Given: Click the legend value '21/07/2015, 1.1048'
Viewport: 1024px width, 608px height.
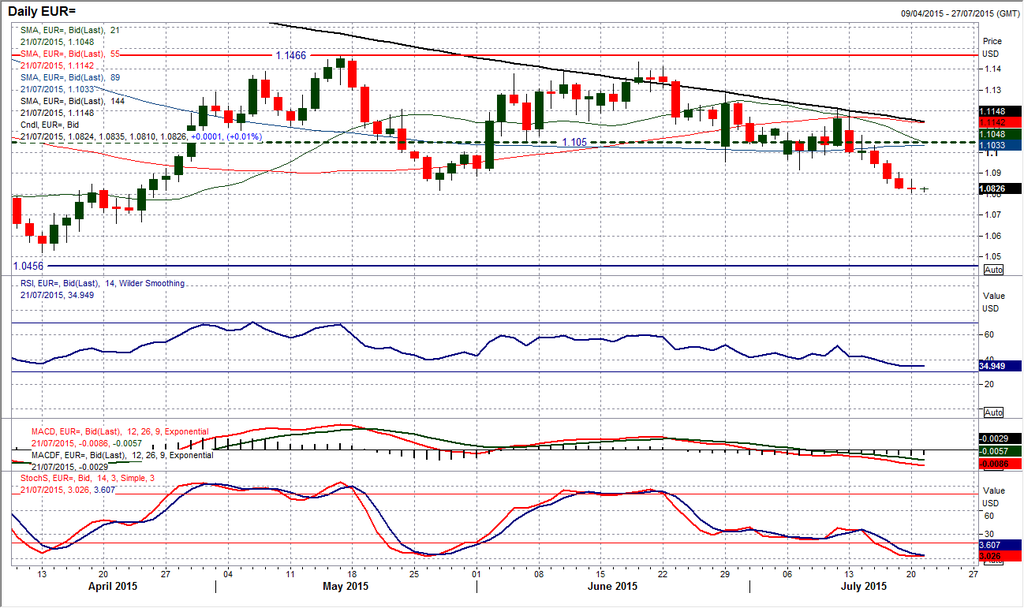Looking at the screenshot, I should 57,42.
